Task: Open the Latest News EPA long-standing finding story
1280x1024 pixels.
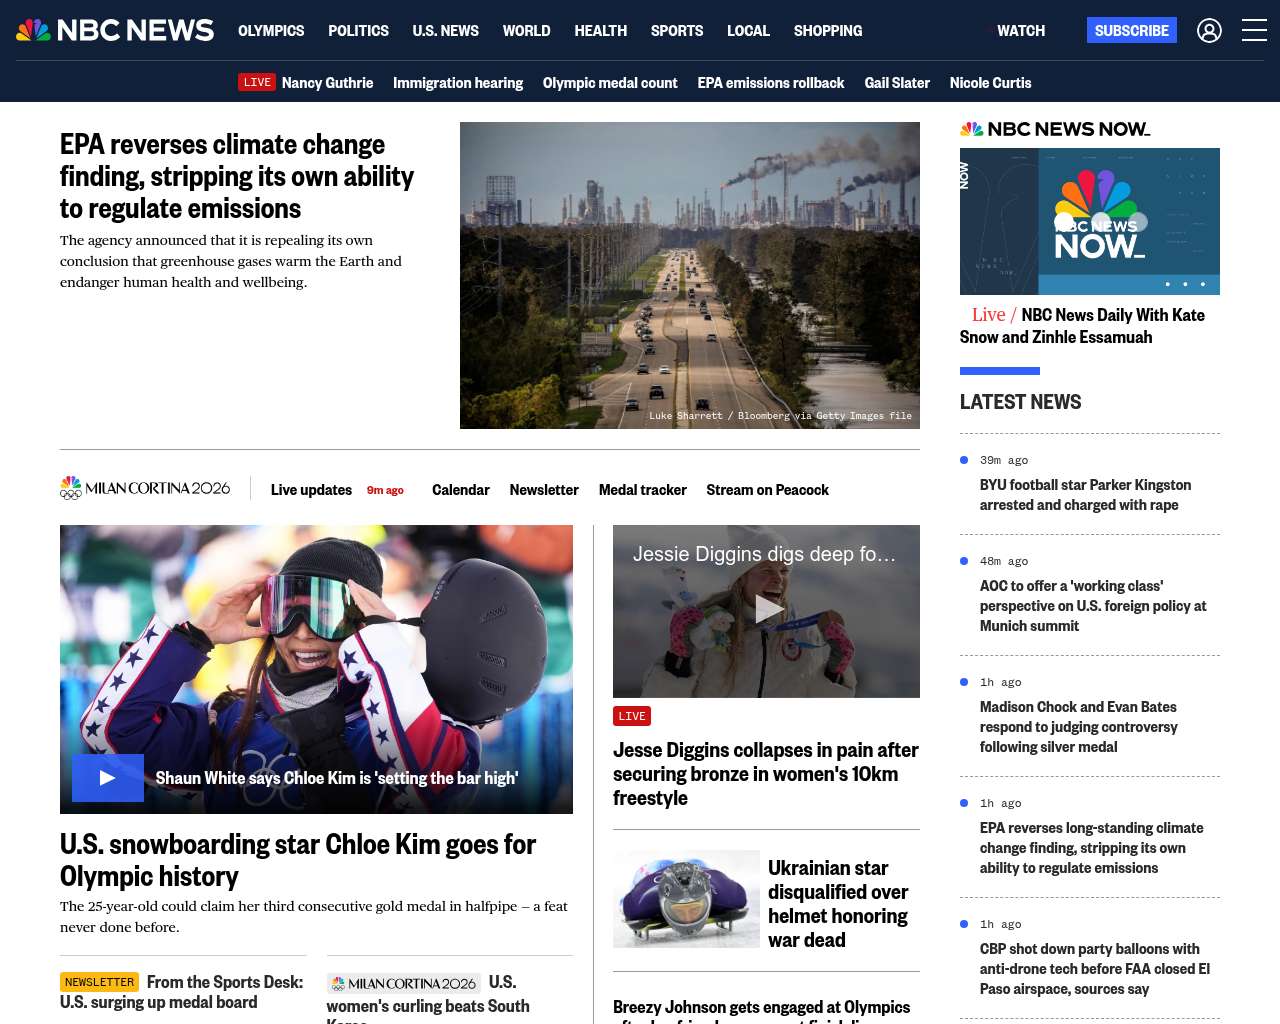Action: [1092, 848]
